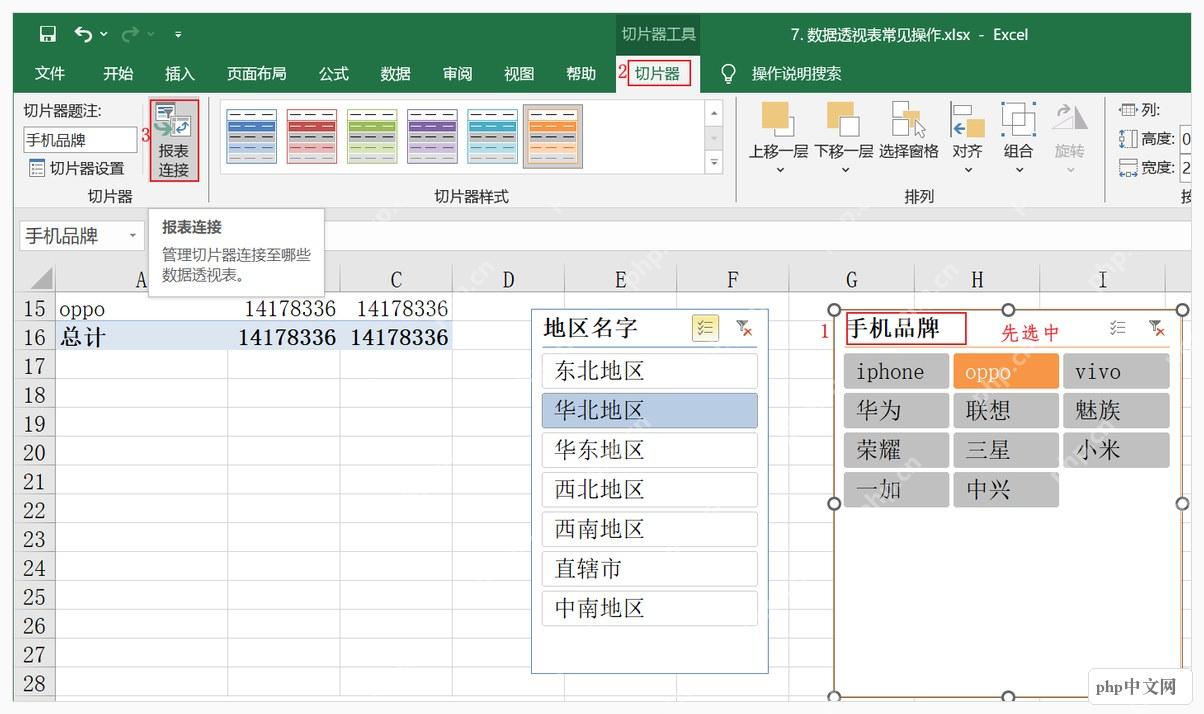Apply the red slicer style

click(312, 137)
